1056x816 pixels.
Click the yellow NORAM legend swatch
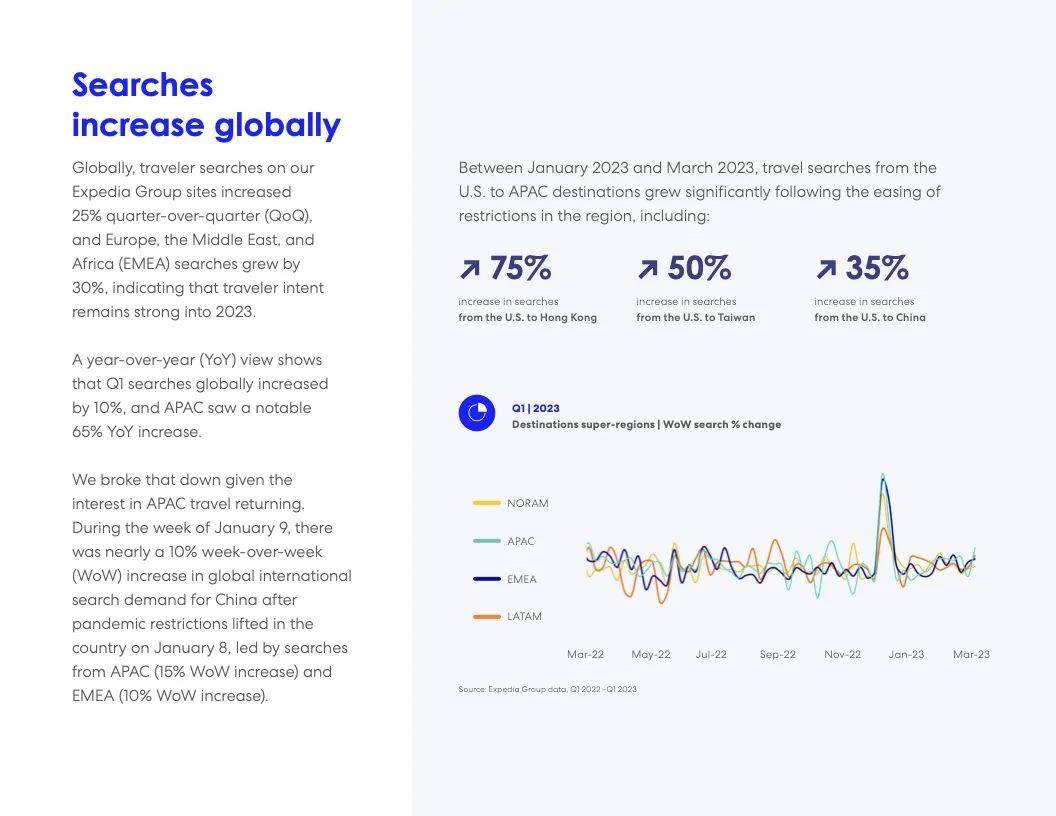tap(486, 503)
